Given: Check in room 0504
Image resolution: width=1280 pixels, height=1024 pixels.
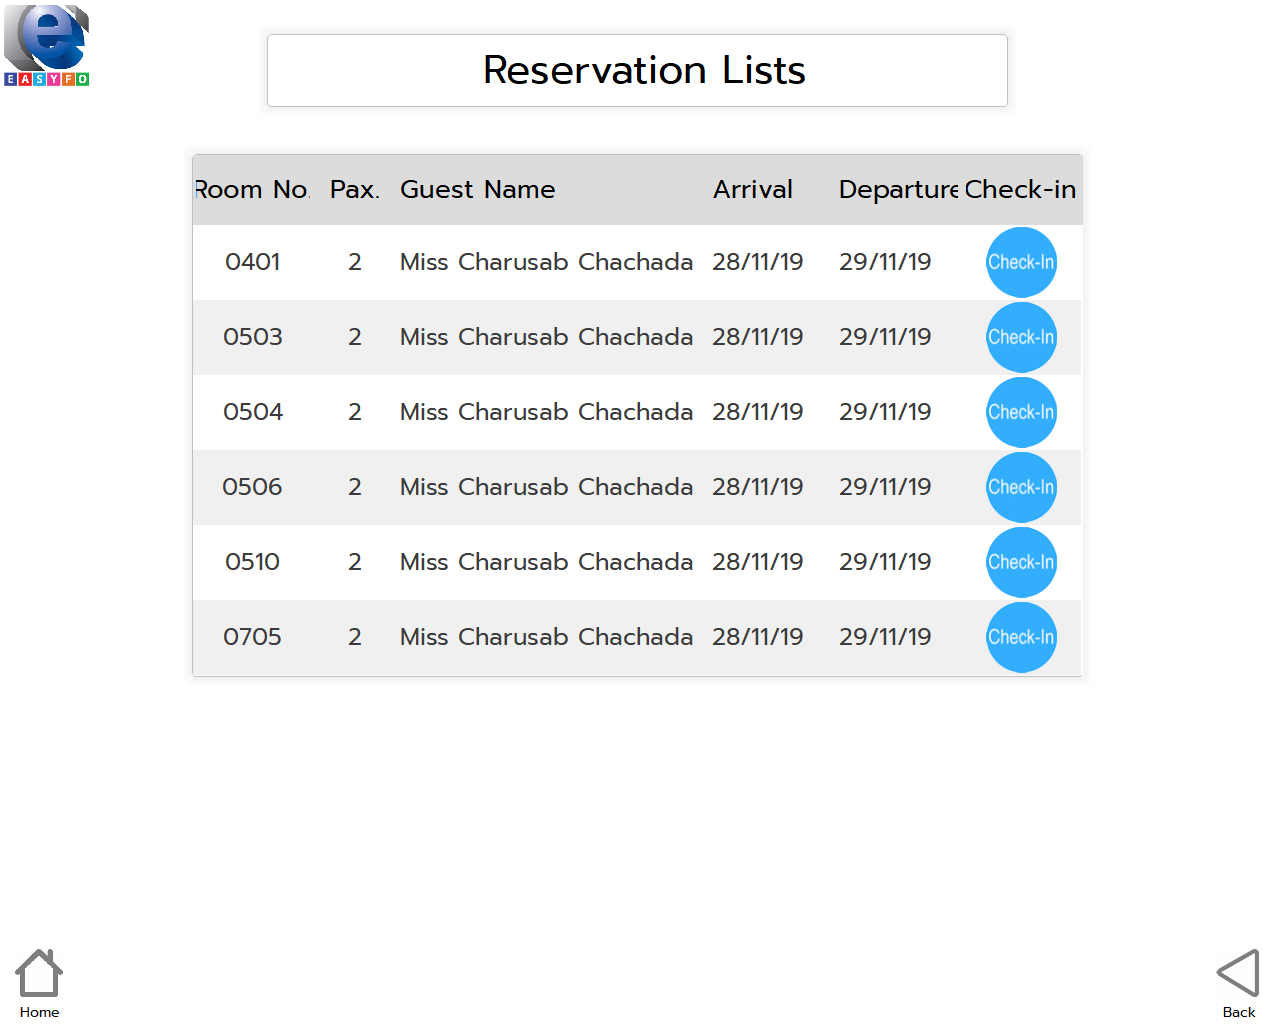Looking at the screenshot, I should 1021,412.
